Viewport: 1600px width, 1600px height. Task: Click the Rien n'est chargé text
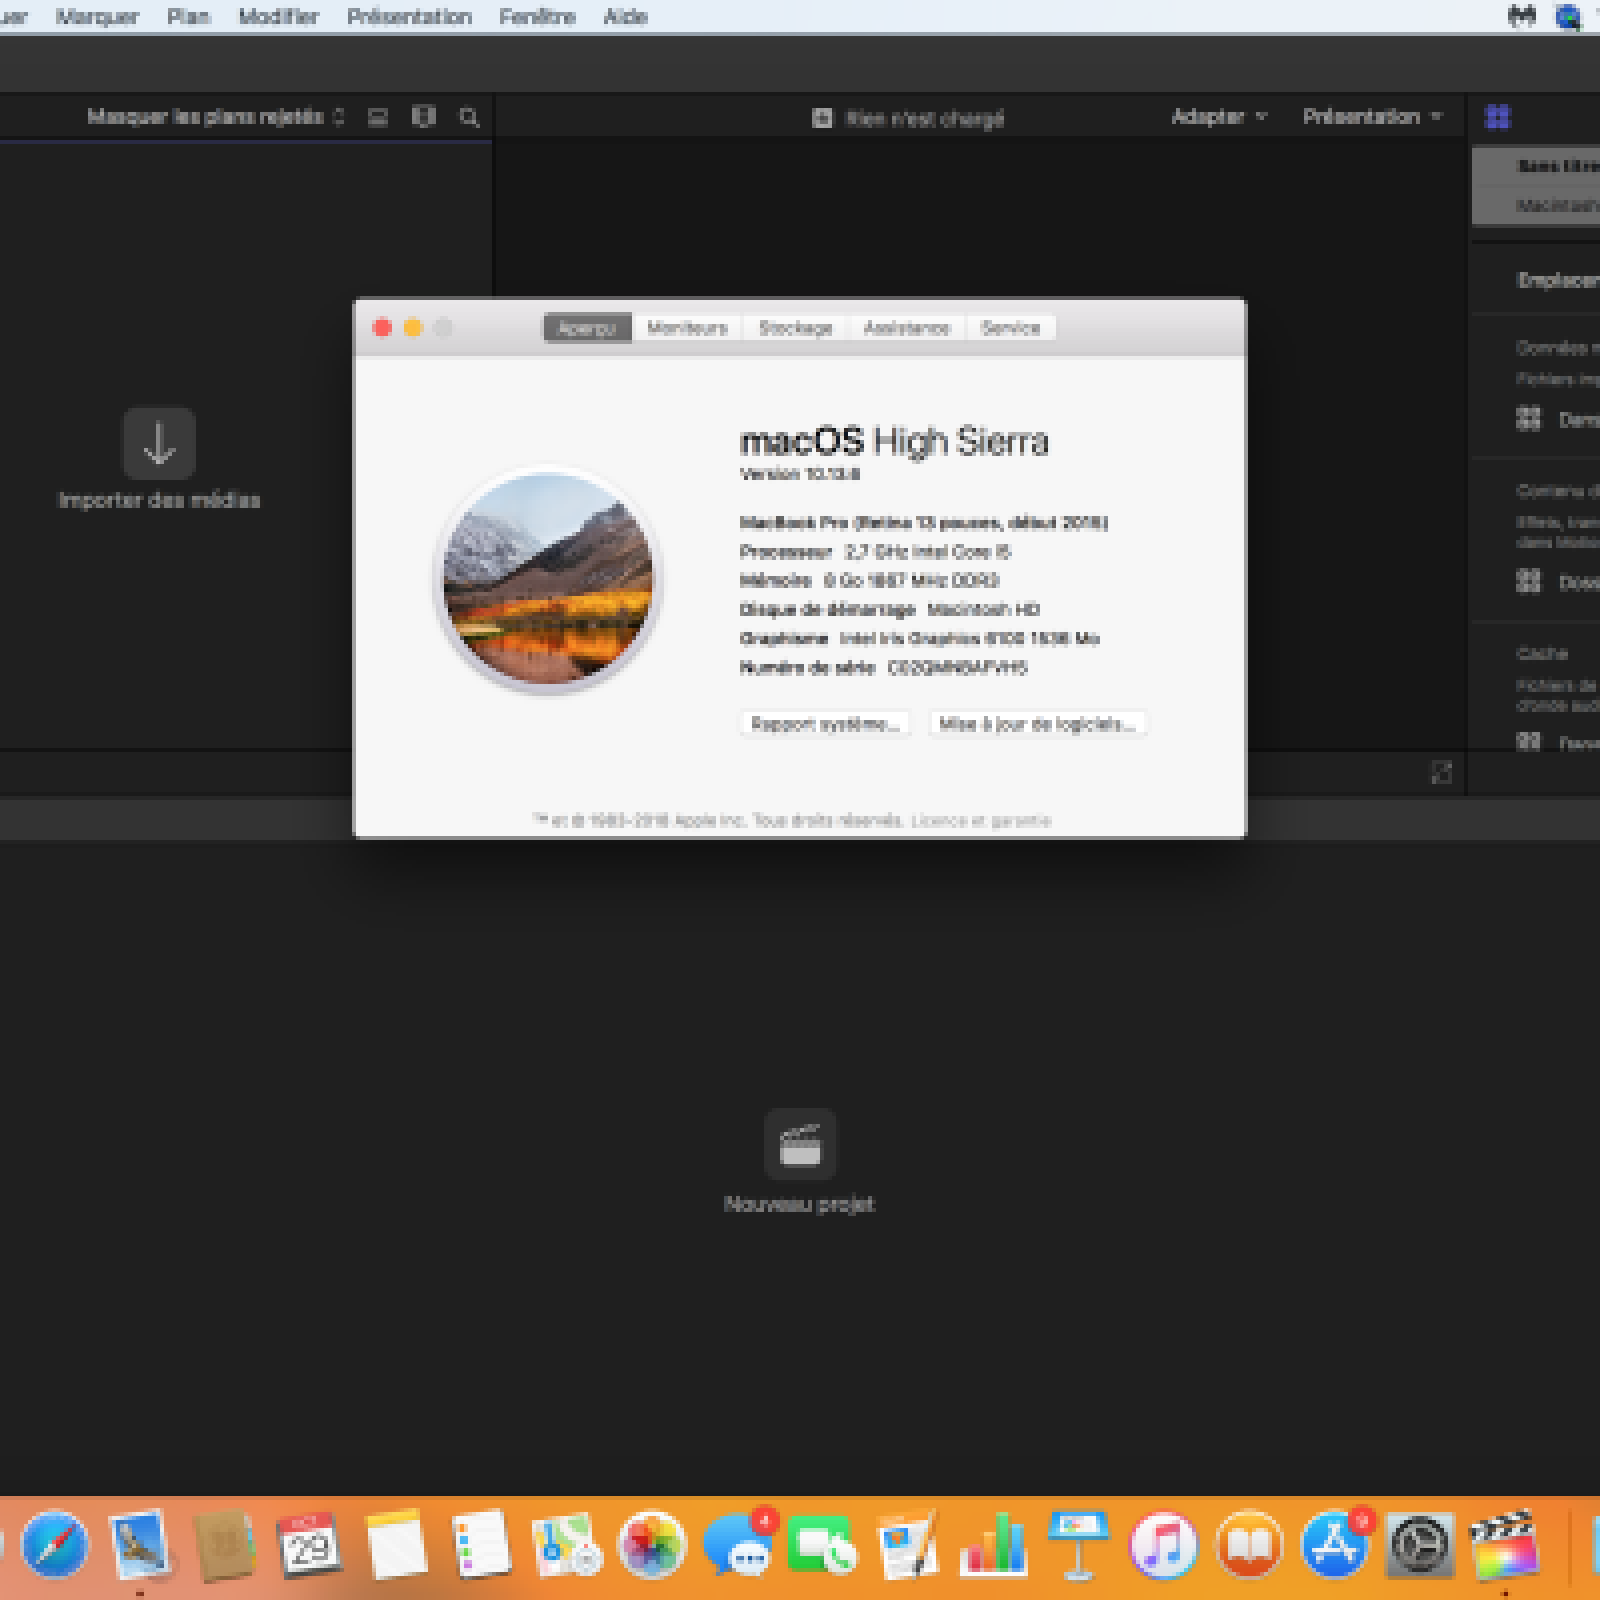coord(924,119)
